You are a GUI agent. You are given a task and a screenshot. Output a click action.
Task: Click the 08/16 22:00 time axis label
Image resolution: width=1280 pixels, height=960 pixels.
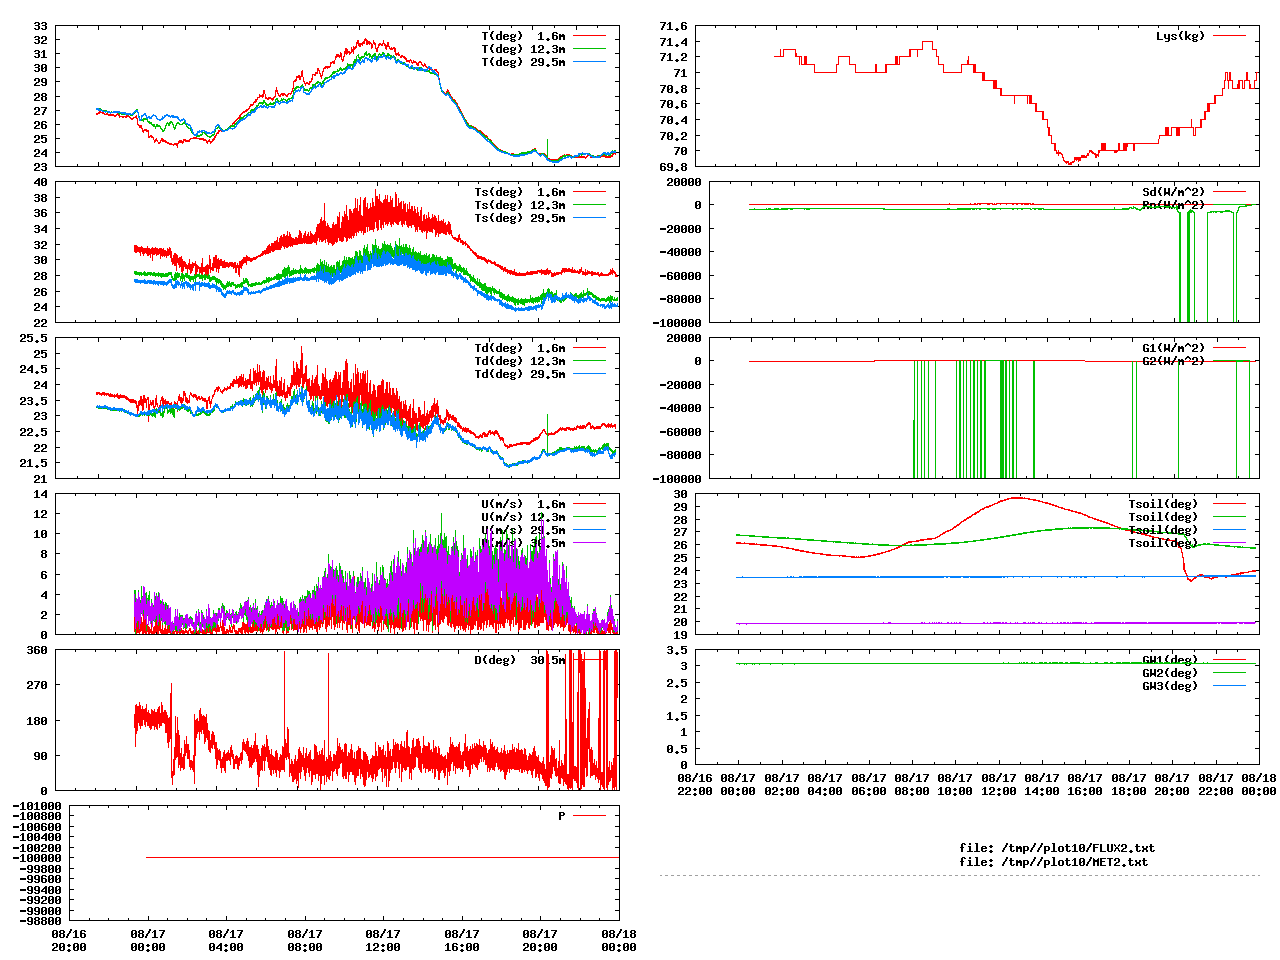point(695,784)
